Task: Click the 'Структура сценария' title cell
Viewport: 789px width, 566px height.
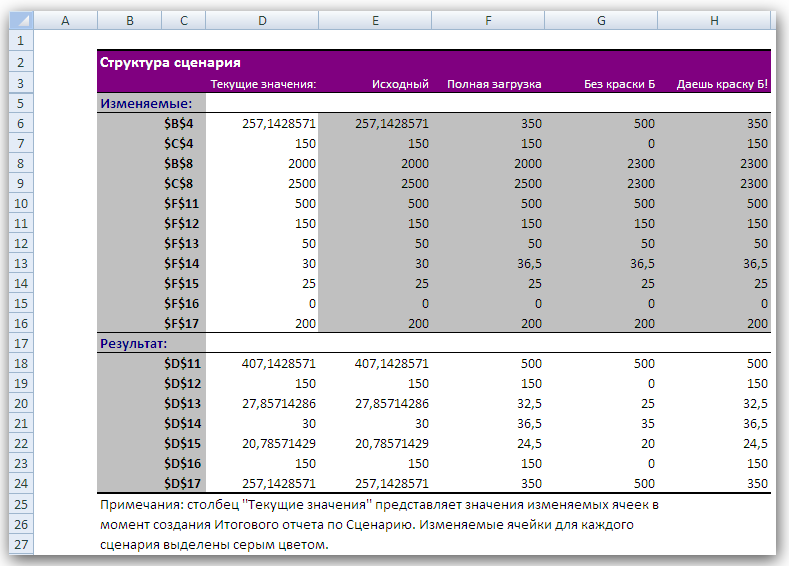Action: coord(170,62)
